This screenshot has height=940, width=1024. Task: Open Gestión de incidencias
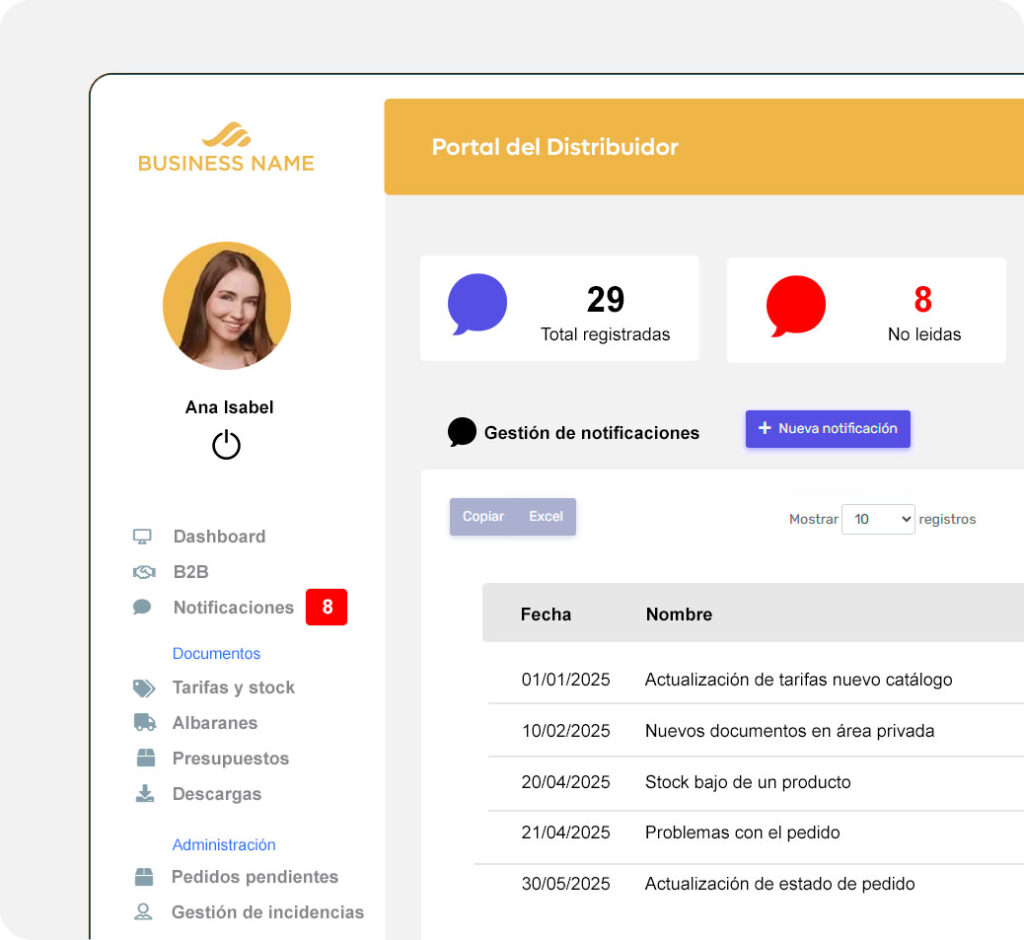[x=268, y=912]
